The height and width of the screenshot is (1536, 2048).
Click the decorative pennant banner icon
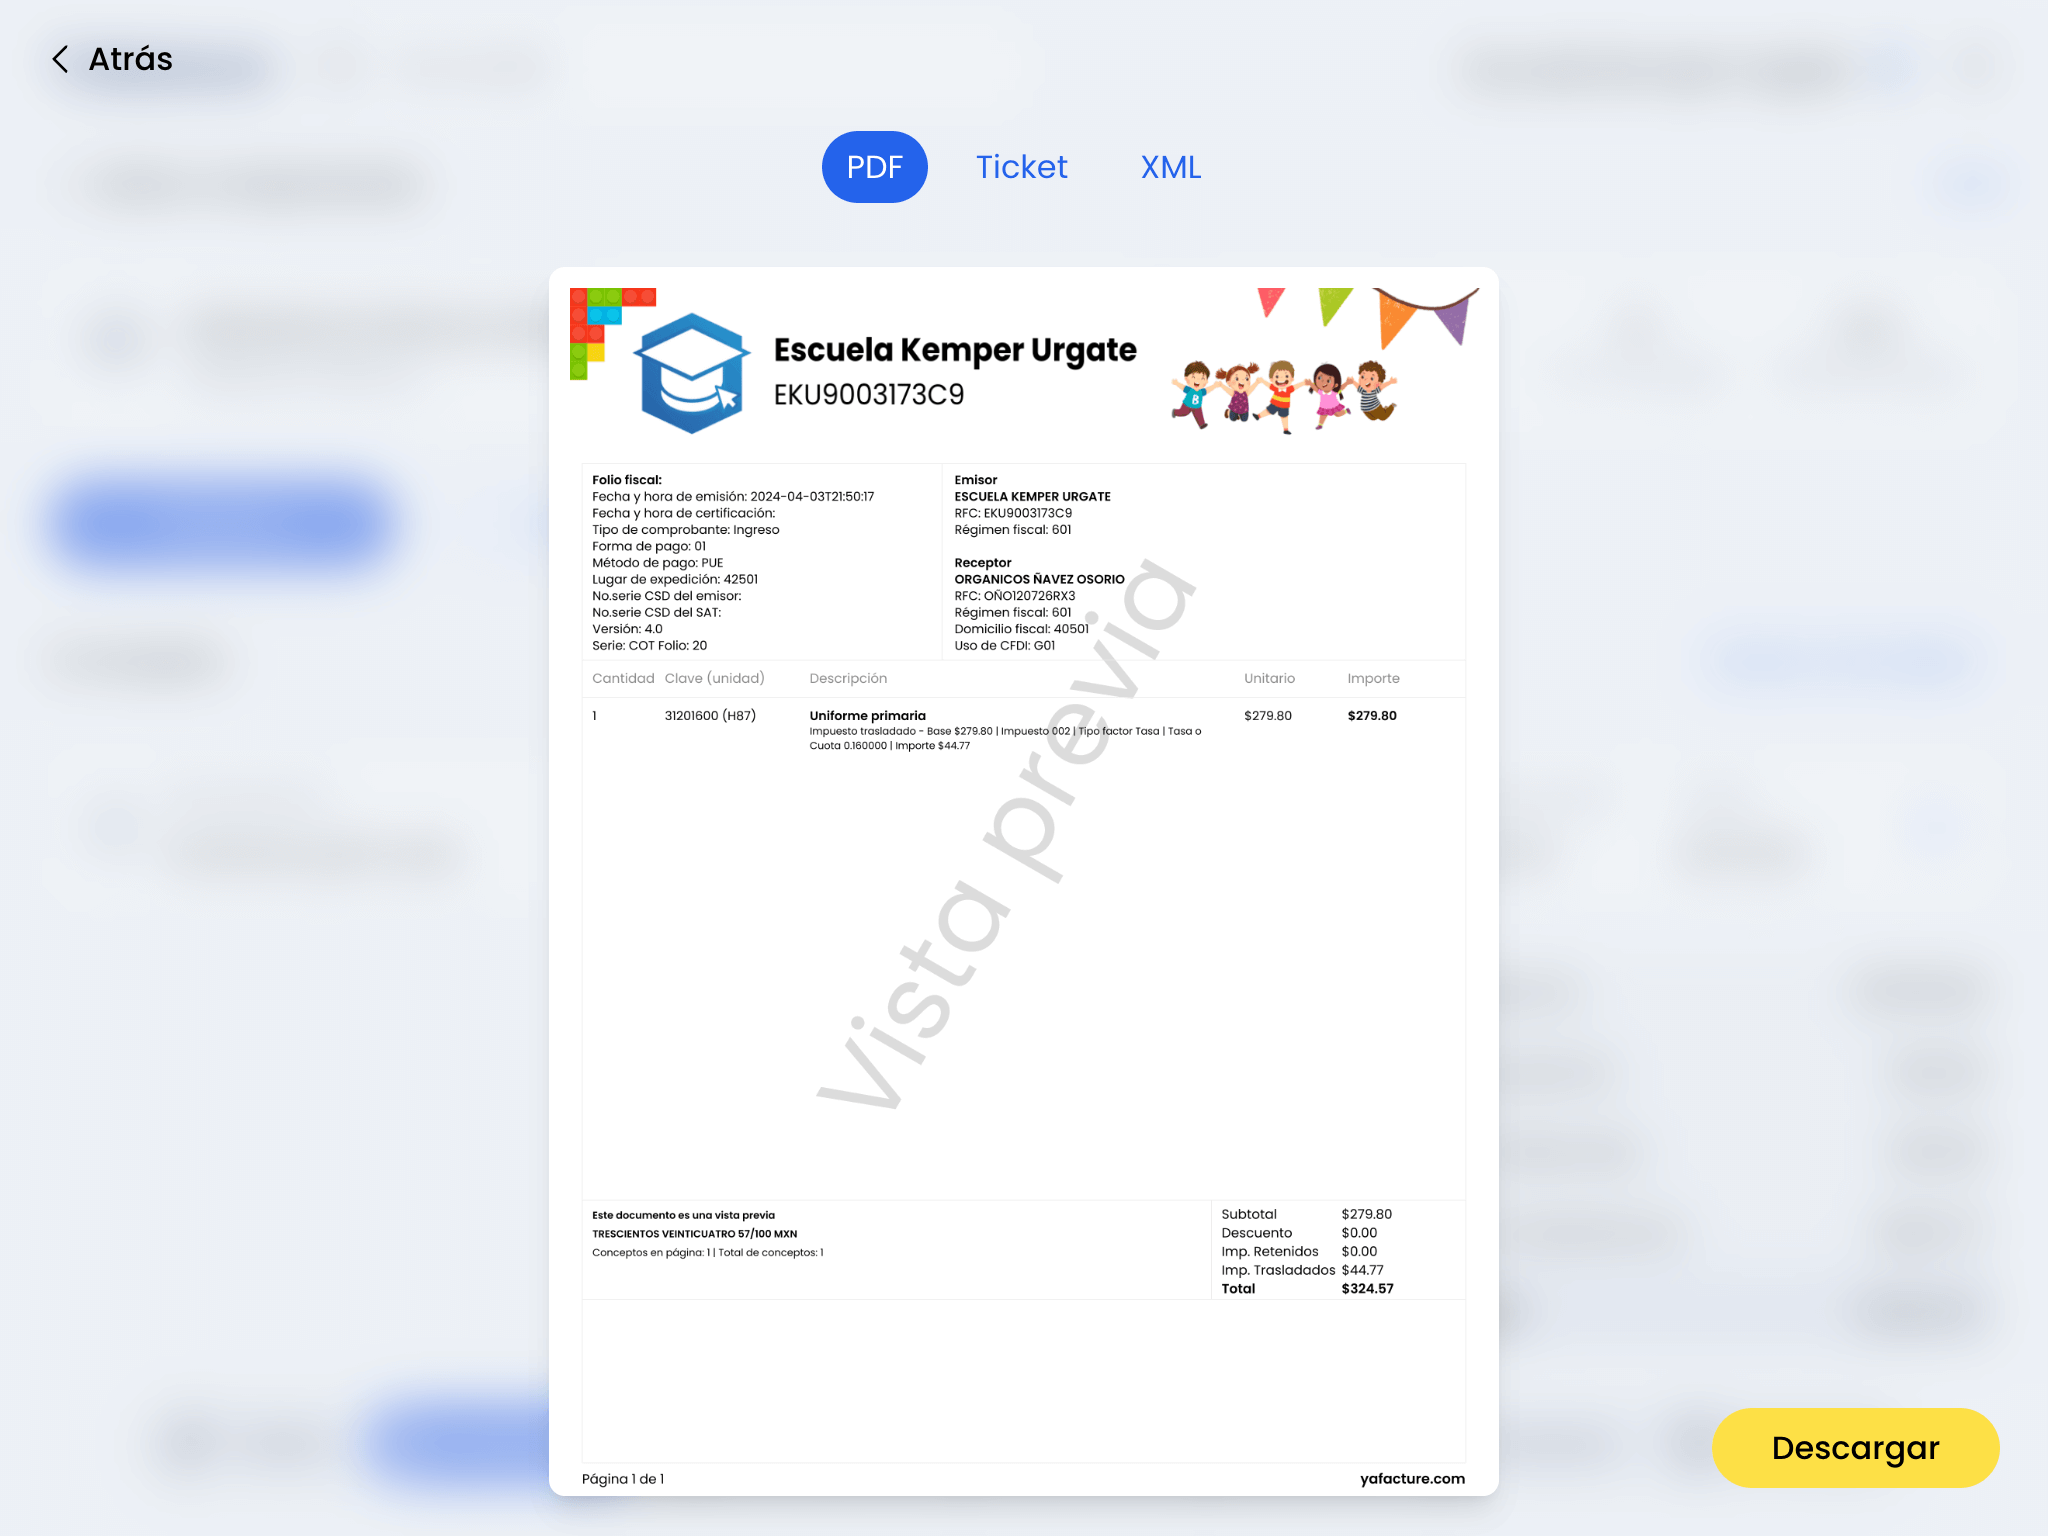pyautogui.click(x=1355, y=315)
